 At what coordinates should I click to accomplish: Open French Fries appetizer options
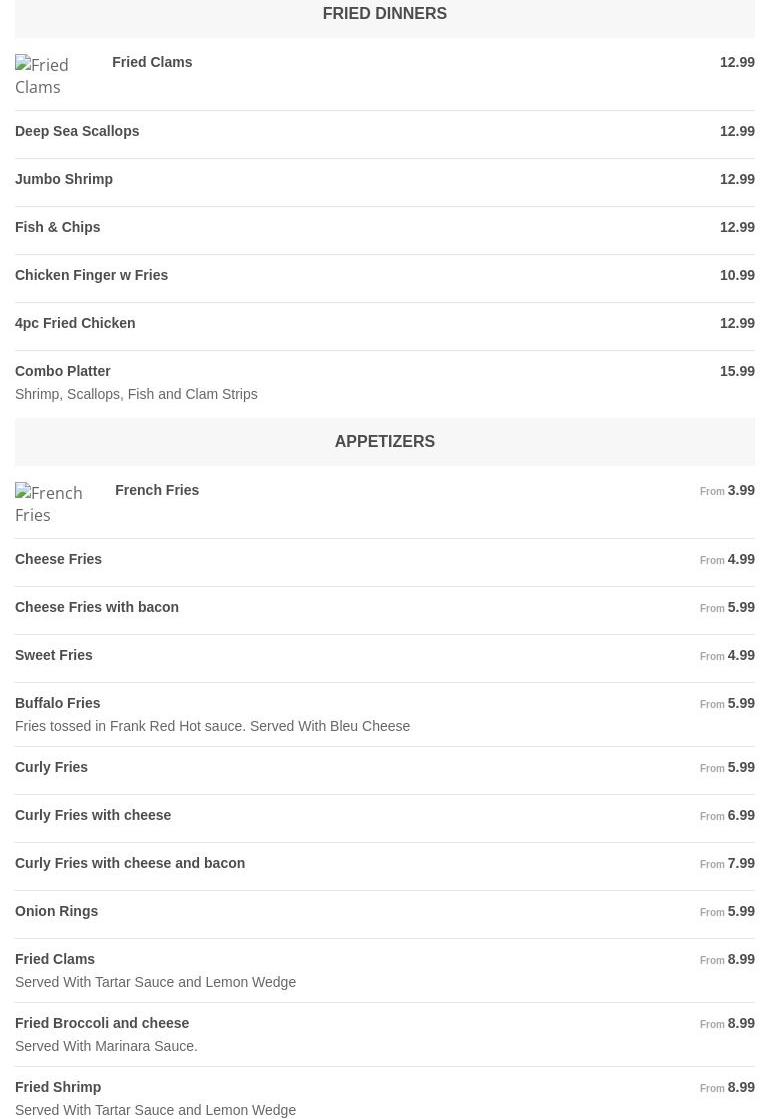157,490
